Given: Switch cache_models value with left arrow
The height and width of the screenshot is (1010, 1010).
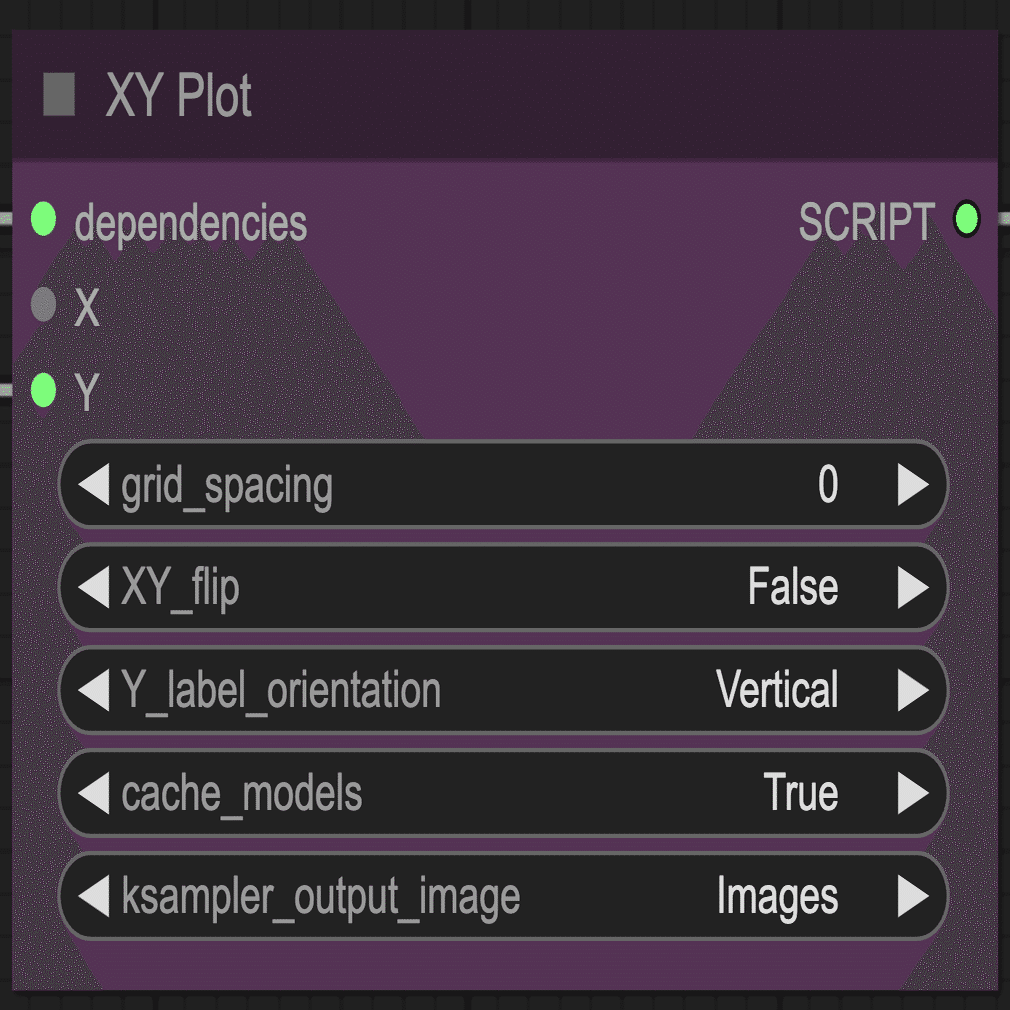Looking at the screenshot, I should (x=94, y=793).
